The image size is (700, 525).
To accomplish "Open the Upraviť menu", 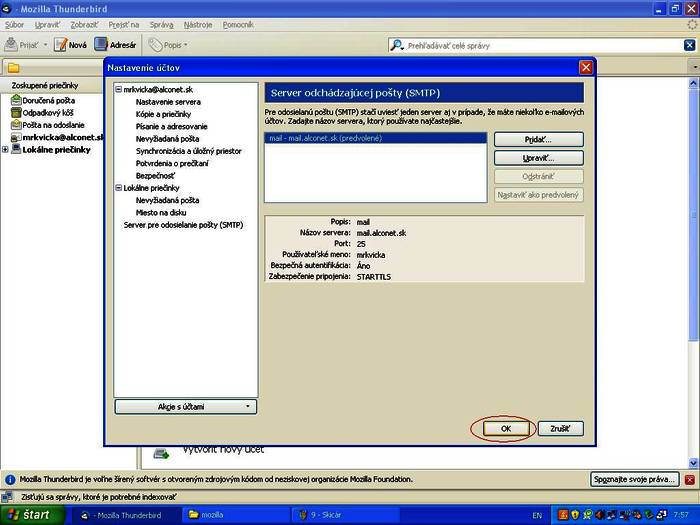I will click(47, 25).
